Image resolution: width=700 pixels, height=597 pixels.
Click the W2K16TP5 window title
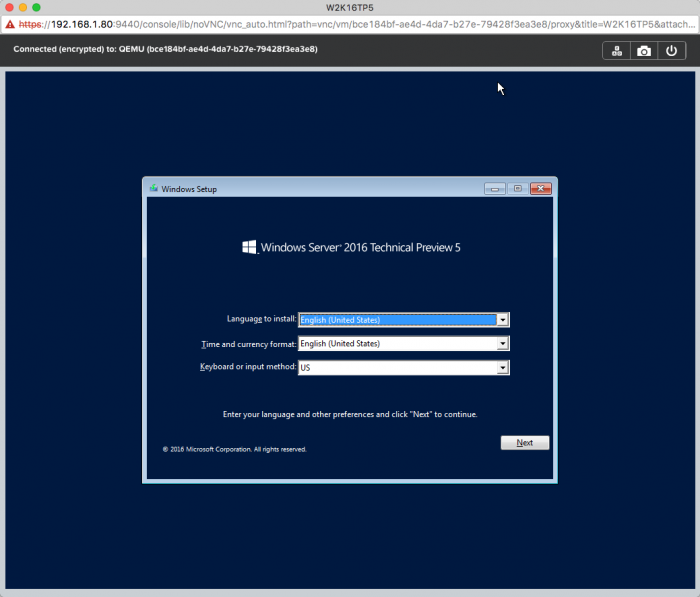[350, 8]
